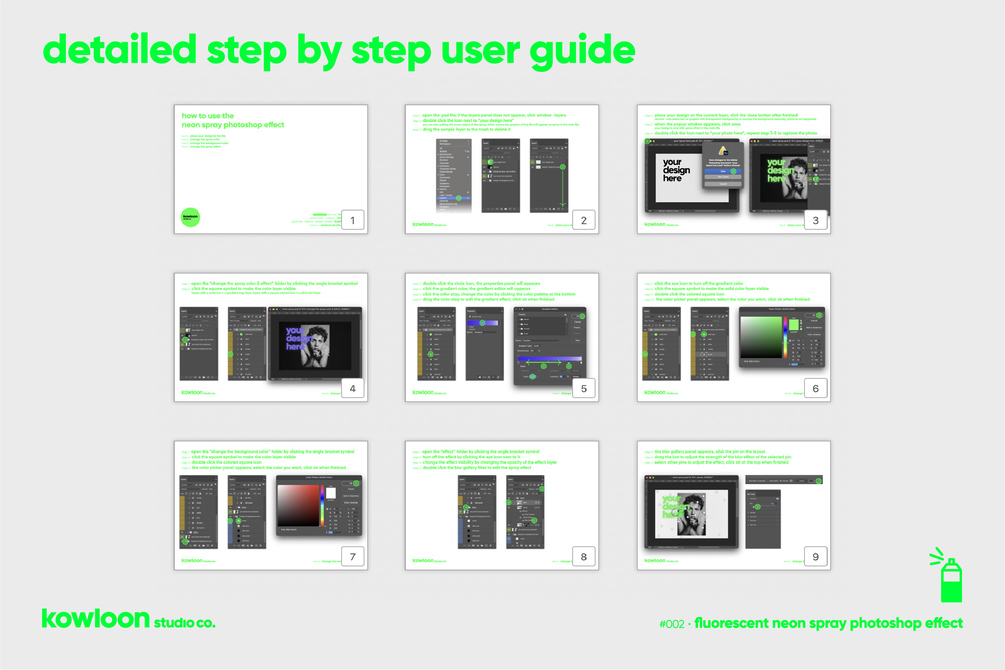
Task: Open guide page 3 thumbnail with save popup
Action: pyautogui.click(x=734, y=169)
